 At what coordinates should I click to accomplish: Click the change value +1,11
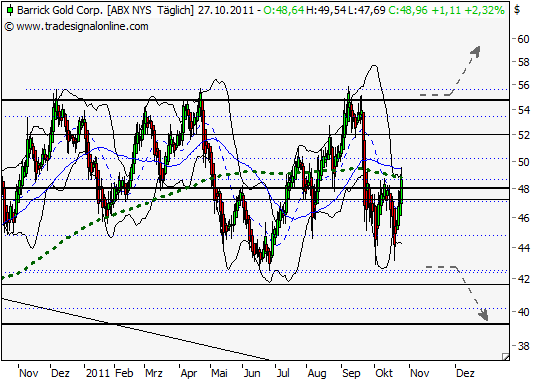point(446,10)
